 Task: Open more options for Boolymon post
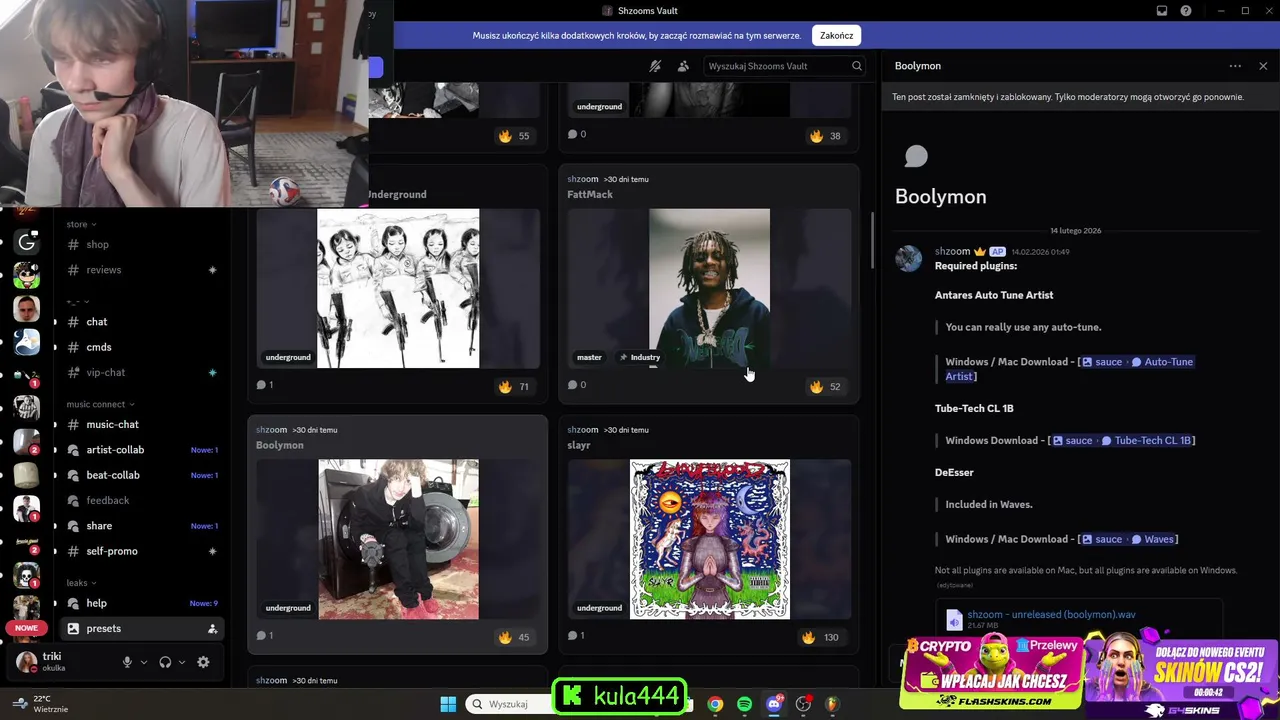pyautogui.click(x=1235, y=66)
